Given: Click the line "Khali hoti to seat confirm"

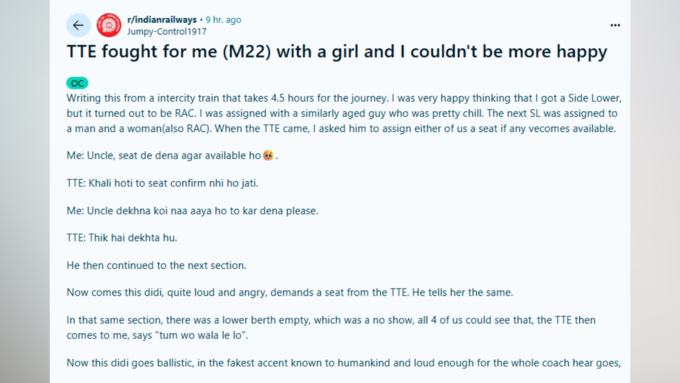Looking at the screenshot, I should pos(162,183).
